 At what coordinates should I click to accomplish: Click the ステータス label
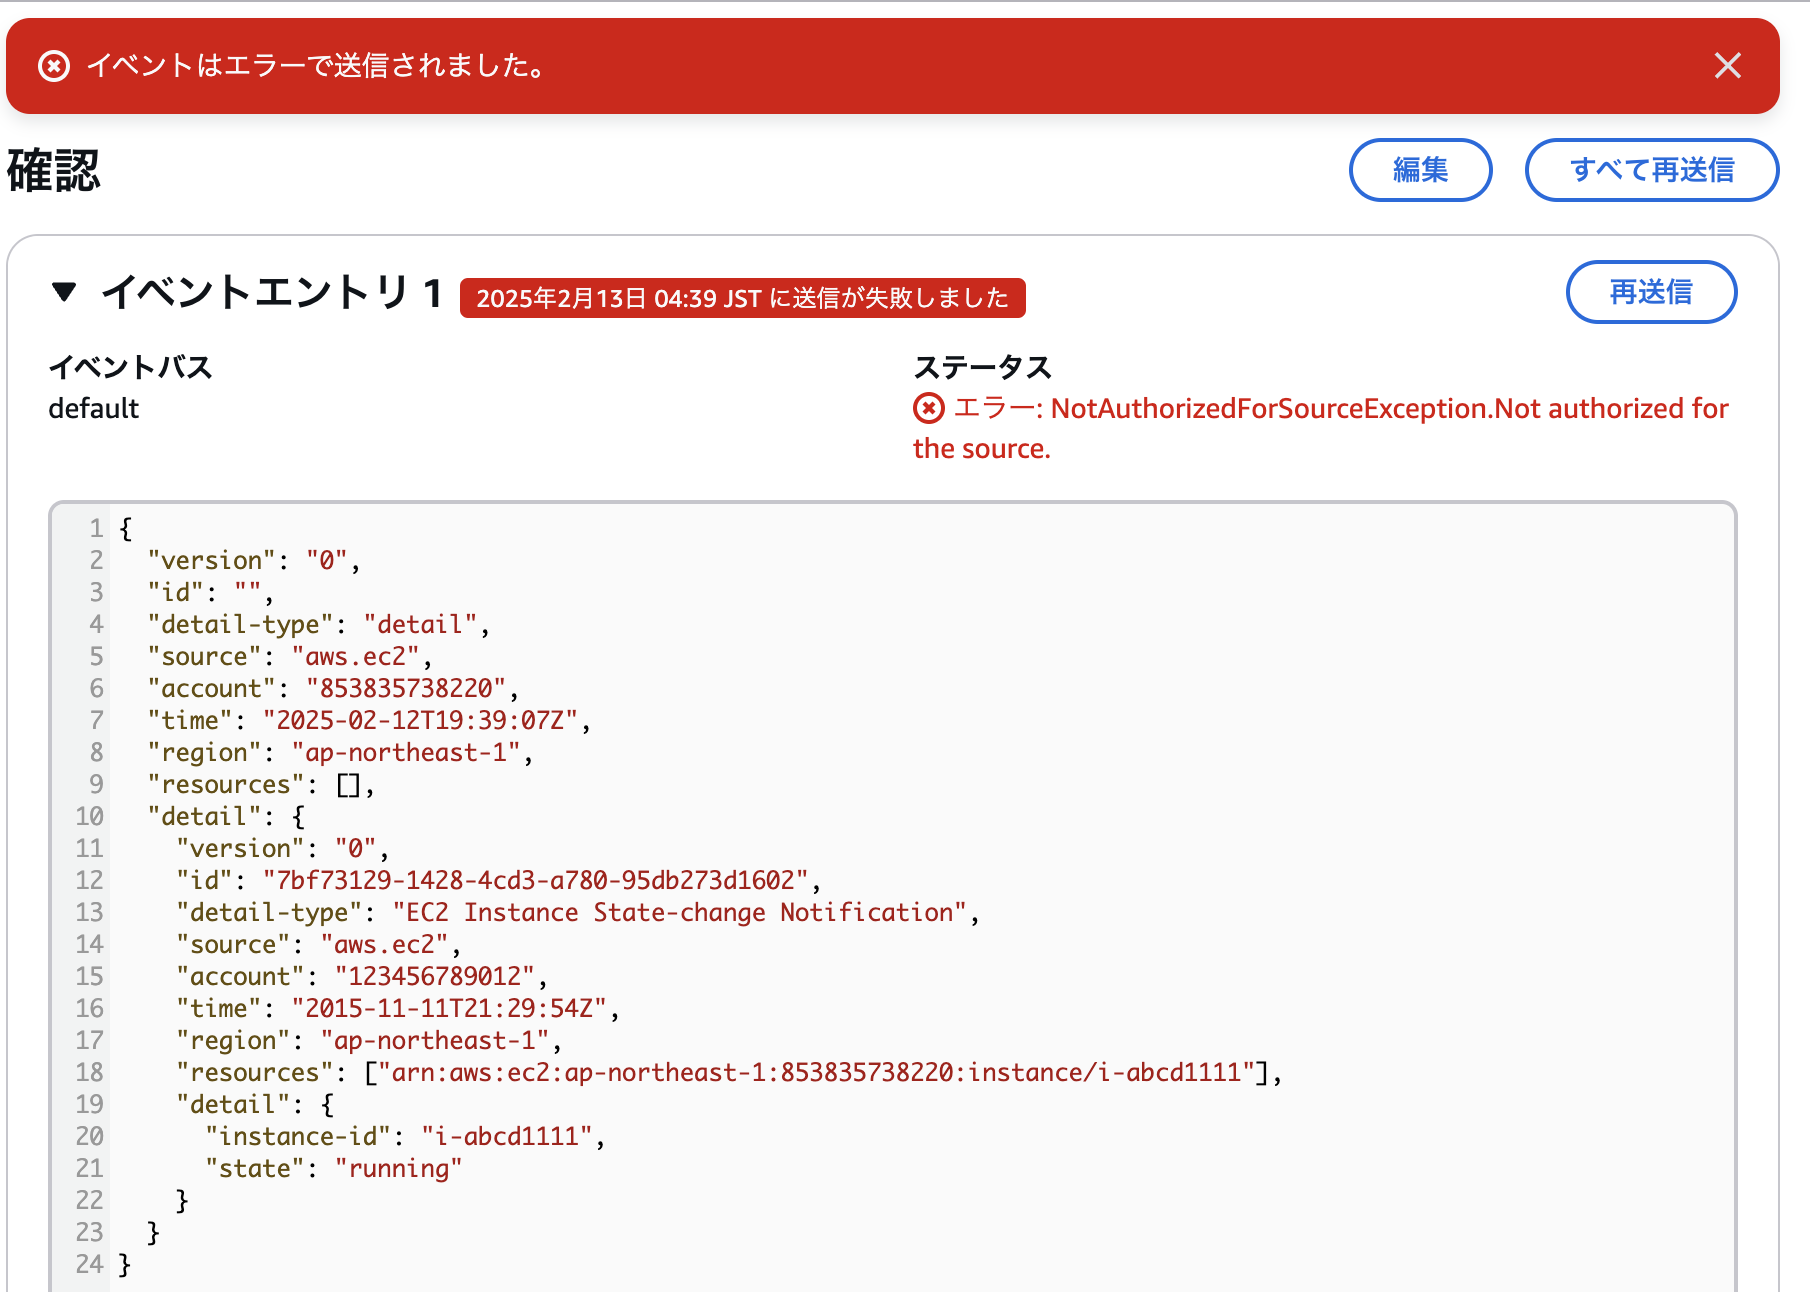(982, 367)
